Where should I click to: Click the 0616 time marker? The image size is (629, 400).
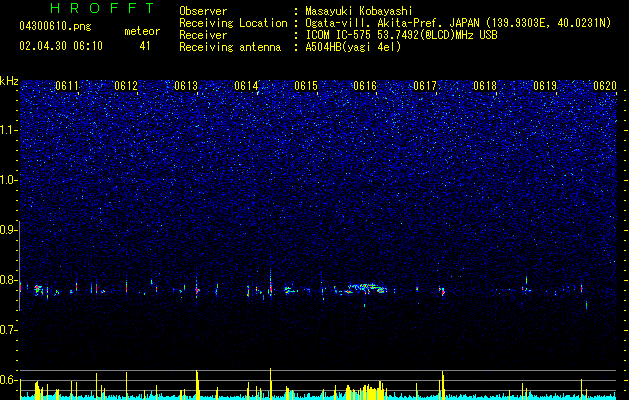tap(365, 86)
